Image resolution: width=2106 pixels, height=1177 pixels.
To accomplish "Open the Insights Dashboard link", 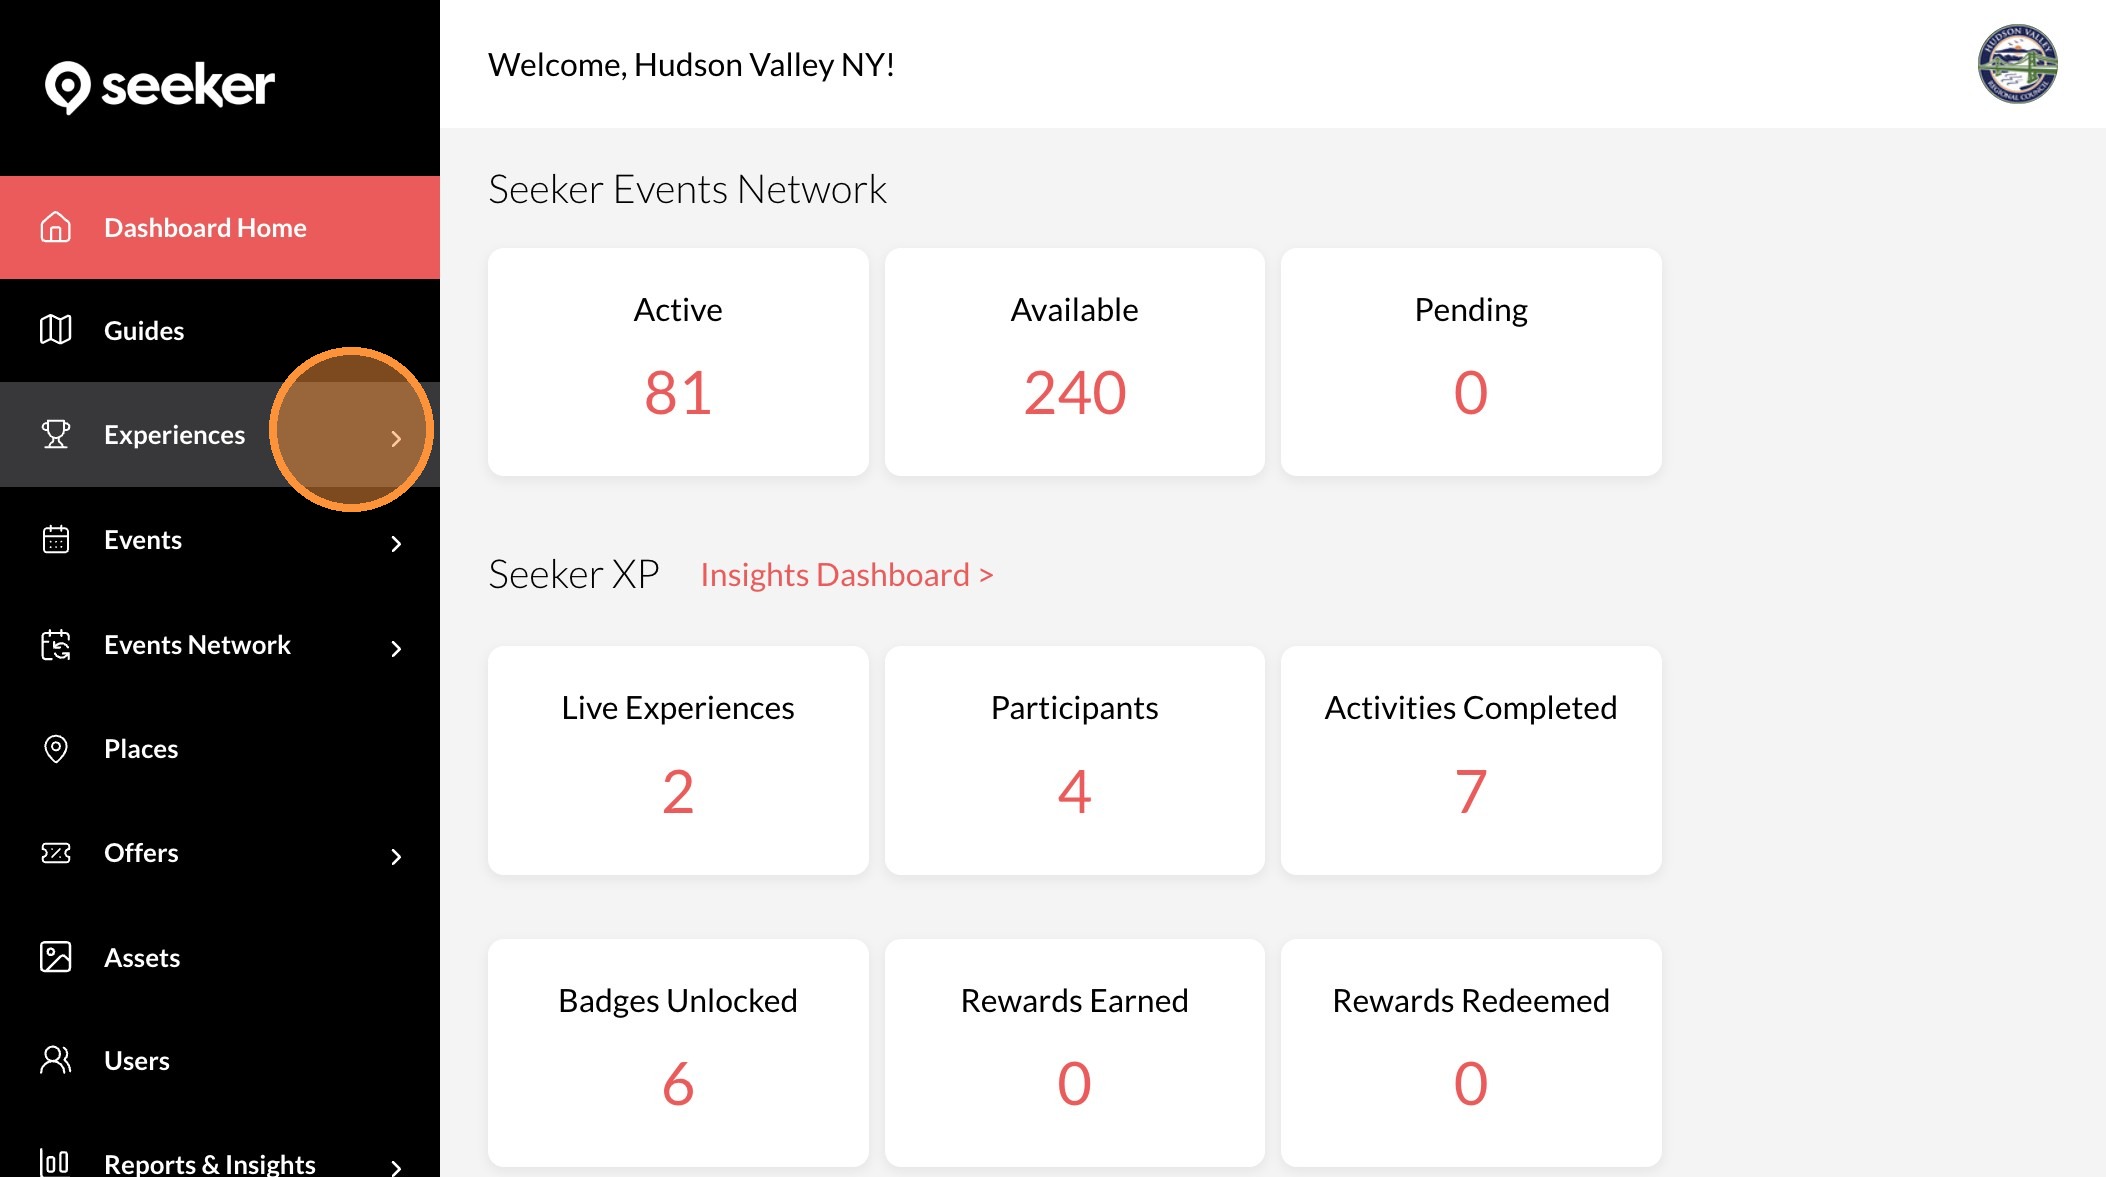I will click(x=846, y=575).
